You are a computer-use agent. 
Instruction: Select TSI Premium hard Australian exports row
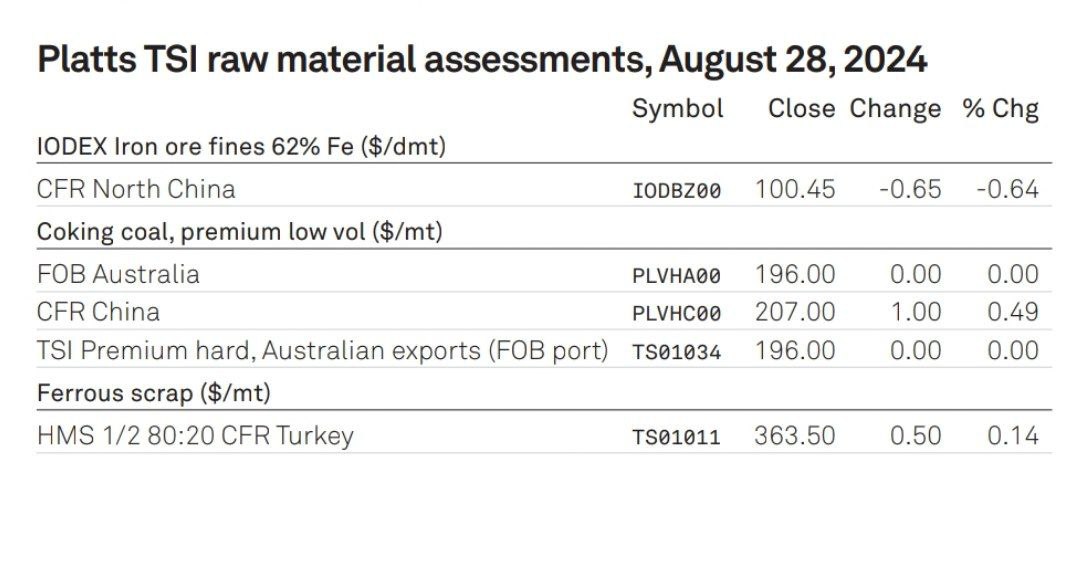[x=544, y=351]
